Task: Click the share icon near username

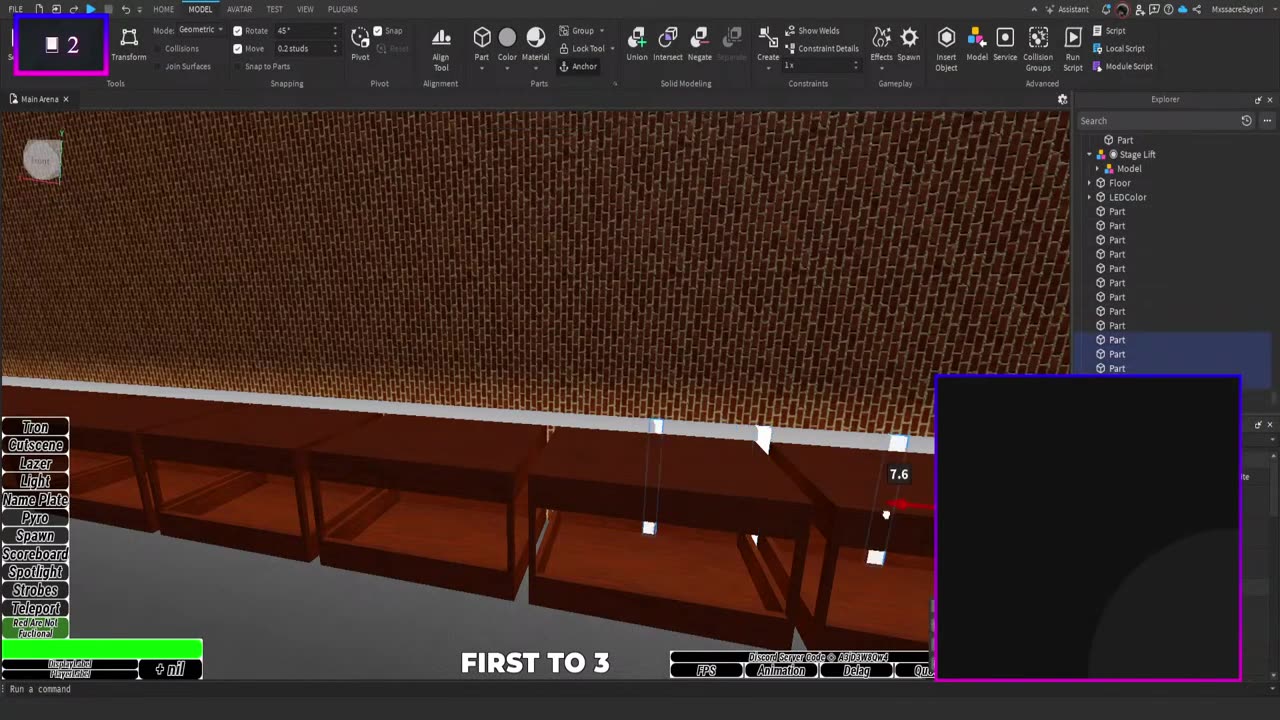Action: click(1197, 9)
